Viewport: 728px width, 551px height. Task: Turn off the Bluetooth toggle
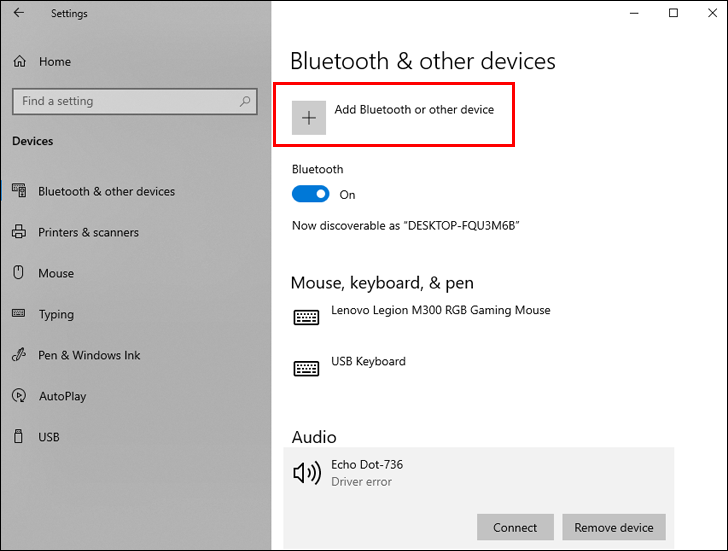point(310,194)
